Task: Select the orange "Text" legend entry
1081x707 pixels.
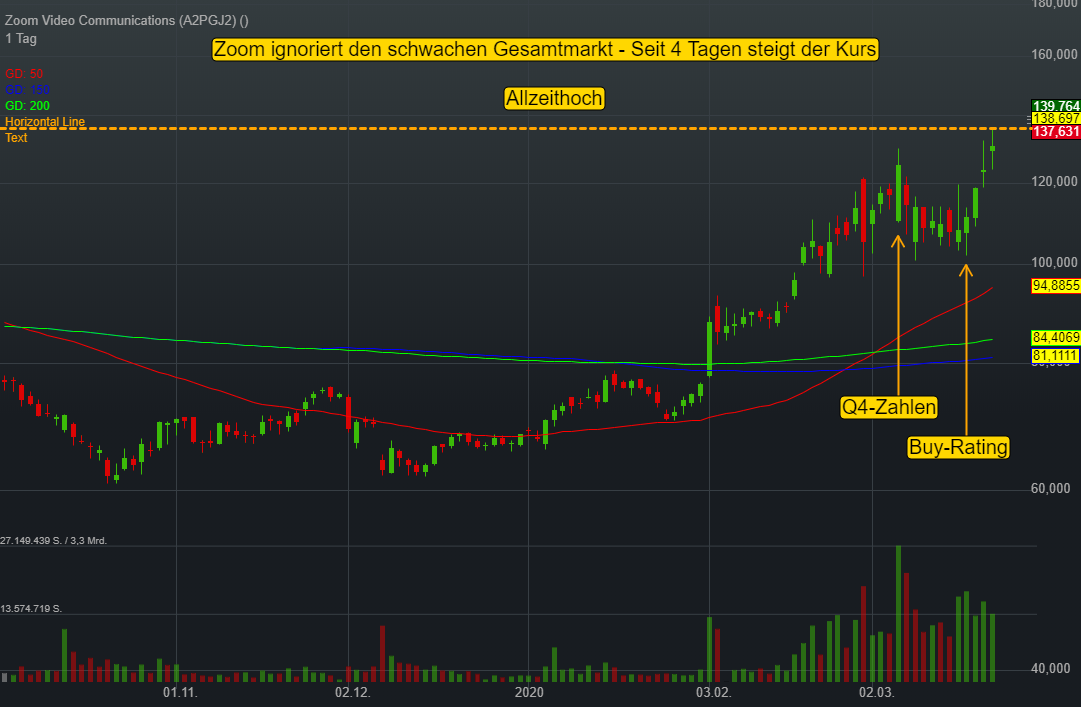Action: [16, 137]
